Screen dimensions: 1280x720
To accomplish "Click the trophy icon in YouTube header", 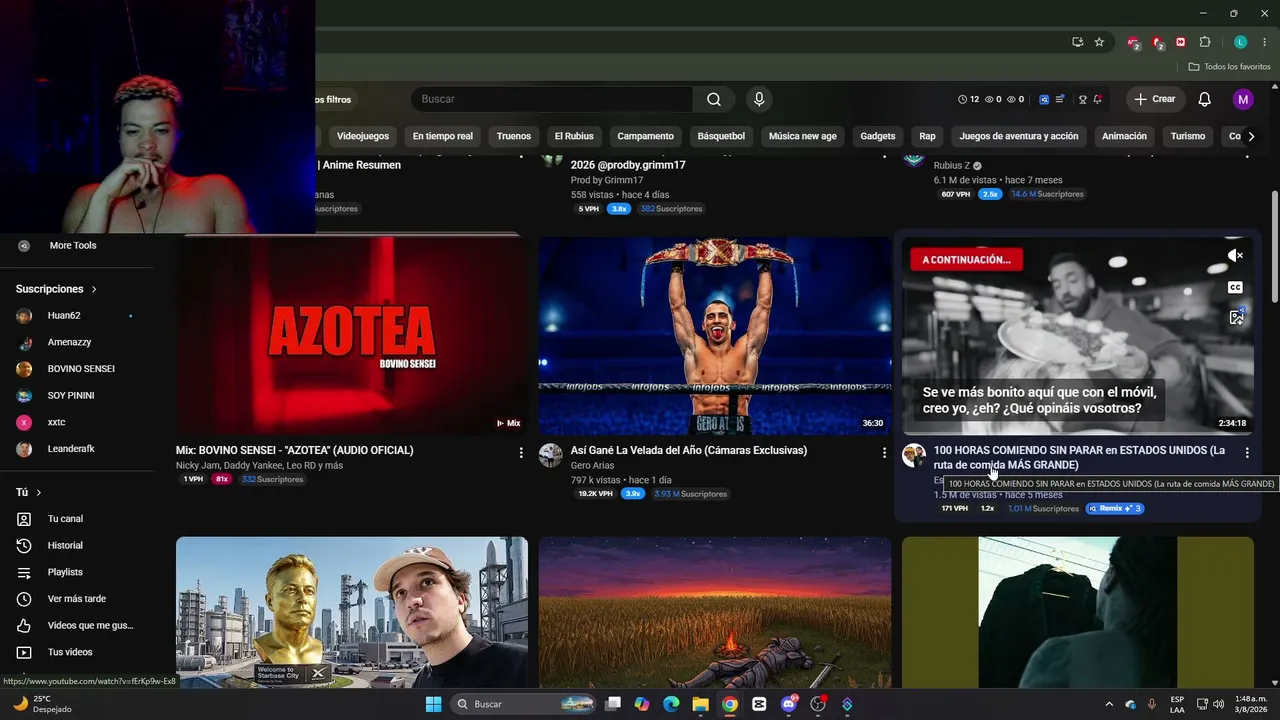I will [x=1082, y=99].
